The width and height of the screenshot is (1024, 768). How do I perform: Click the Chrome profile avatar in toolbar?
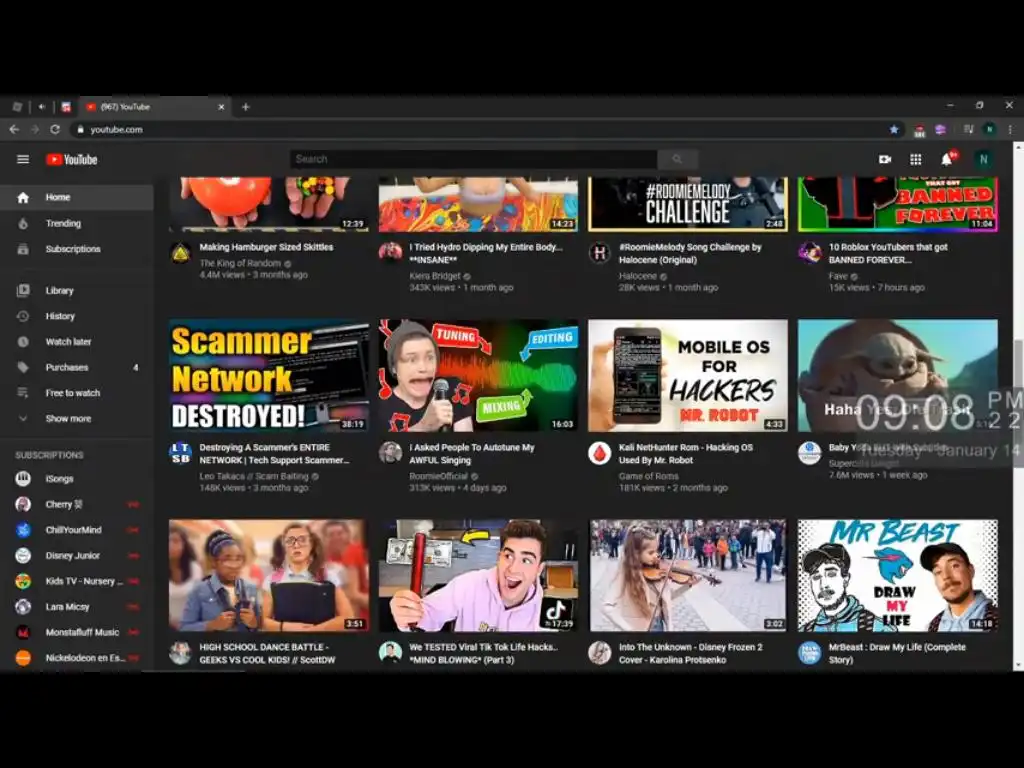click(x=989, y=129)
